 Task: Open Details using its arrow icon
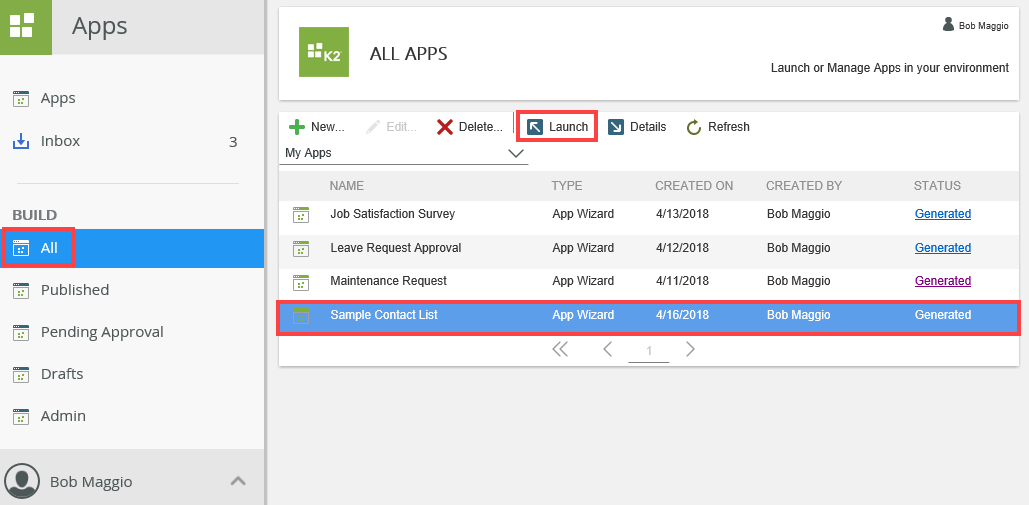616,127
